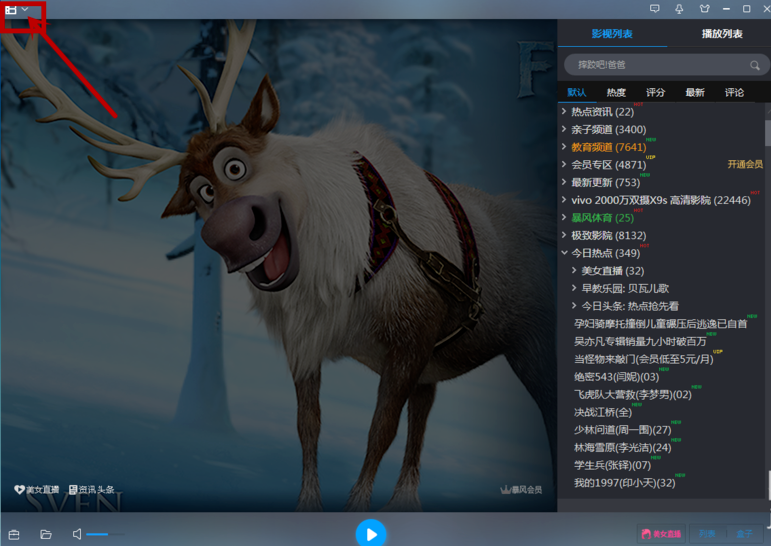Viewport: 771px width, 546px height.
Task: Click the search magnifier icon
Action: [x=754, y=65]
